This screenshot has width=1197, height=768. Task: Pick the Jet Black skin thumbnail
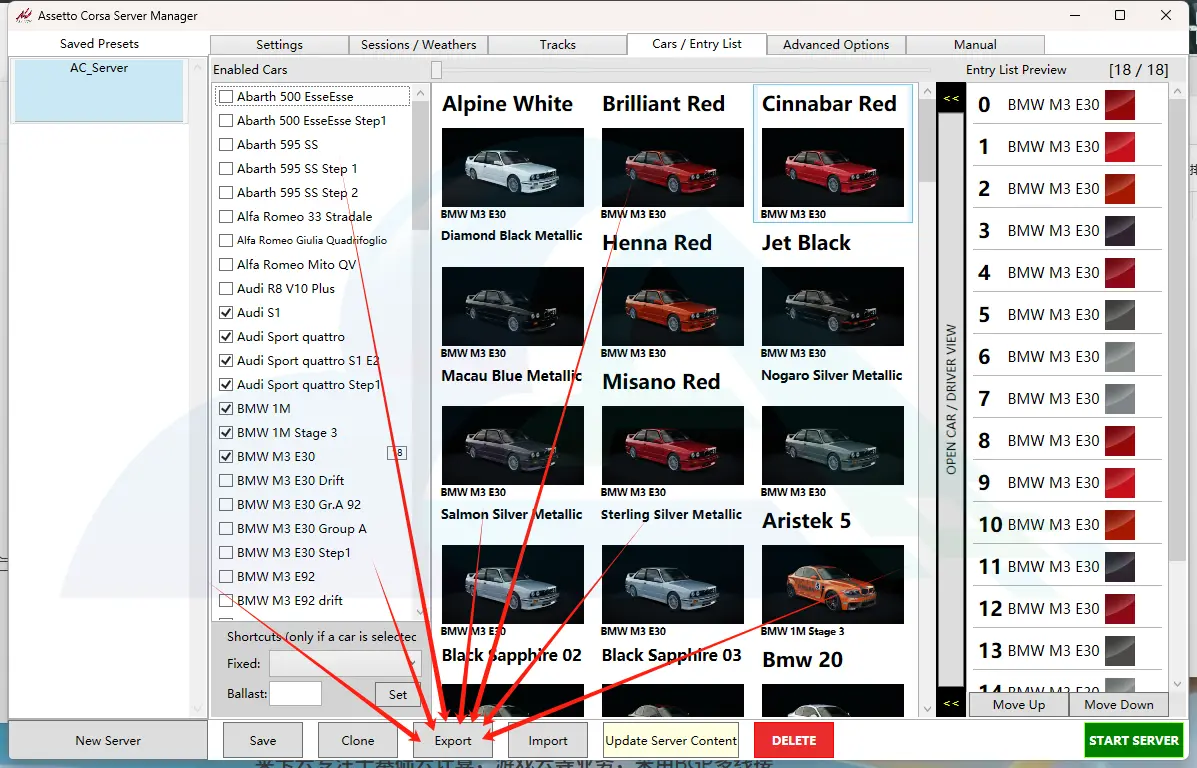click(x=833, y=306)
